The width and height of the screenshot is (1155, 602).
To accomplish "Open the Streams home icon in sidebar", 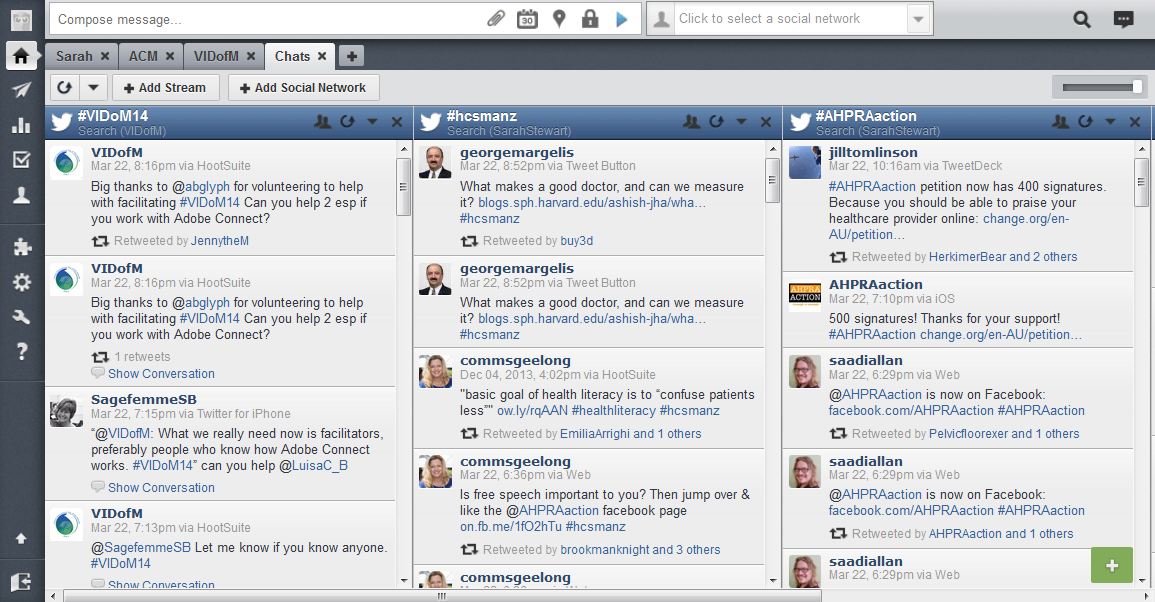I will 21,56.
